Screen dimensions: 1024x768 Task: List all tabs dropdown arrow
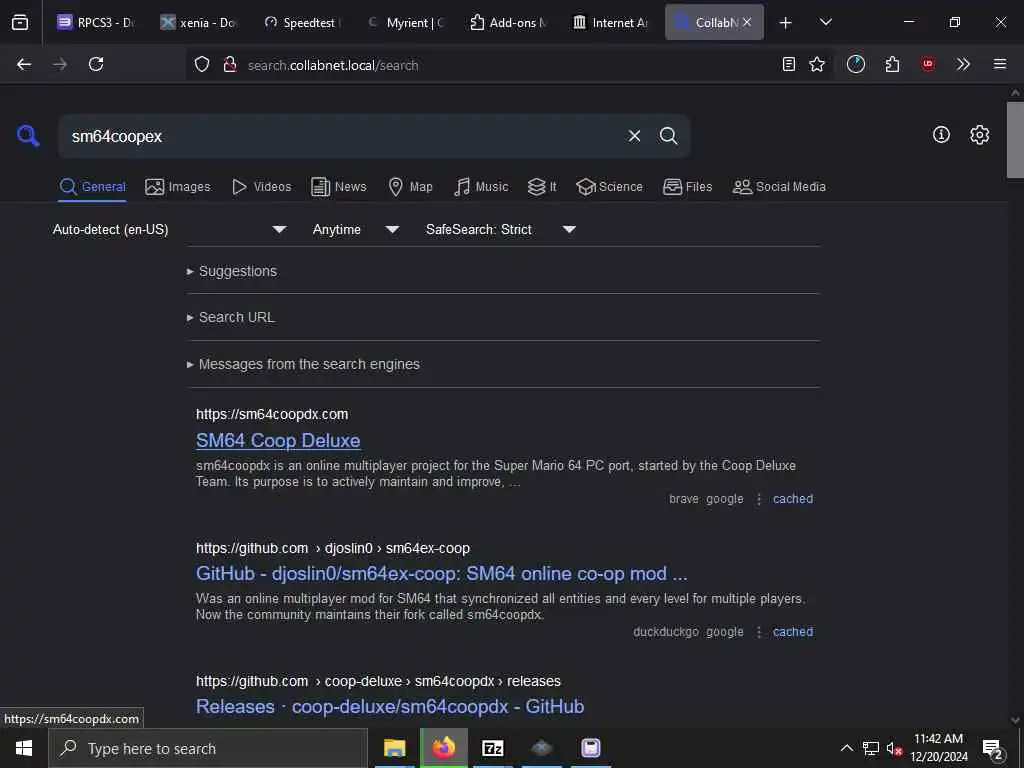point(825,22)
